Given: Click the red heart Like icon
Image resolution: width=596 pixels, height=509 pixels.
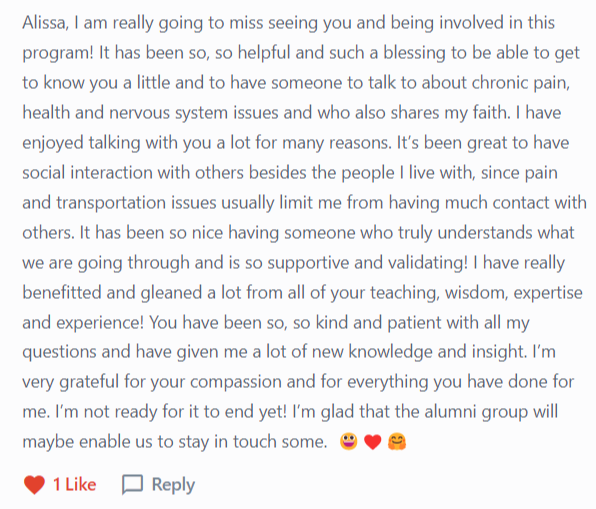Looking at the screenshot, I should 34,485.
